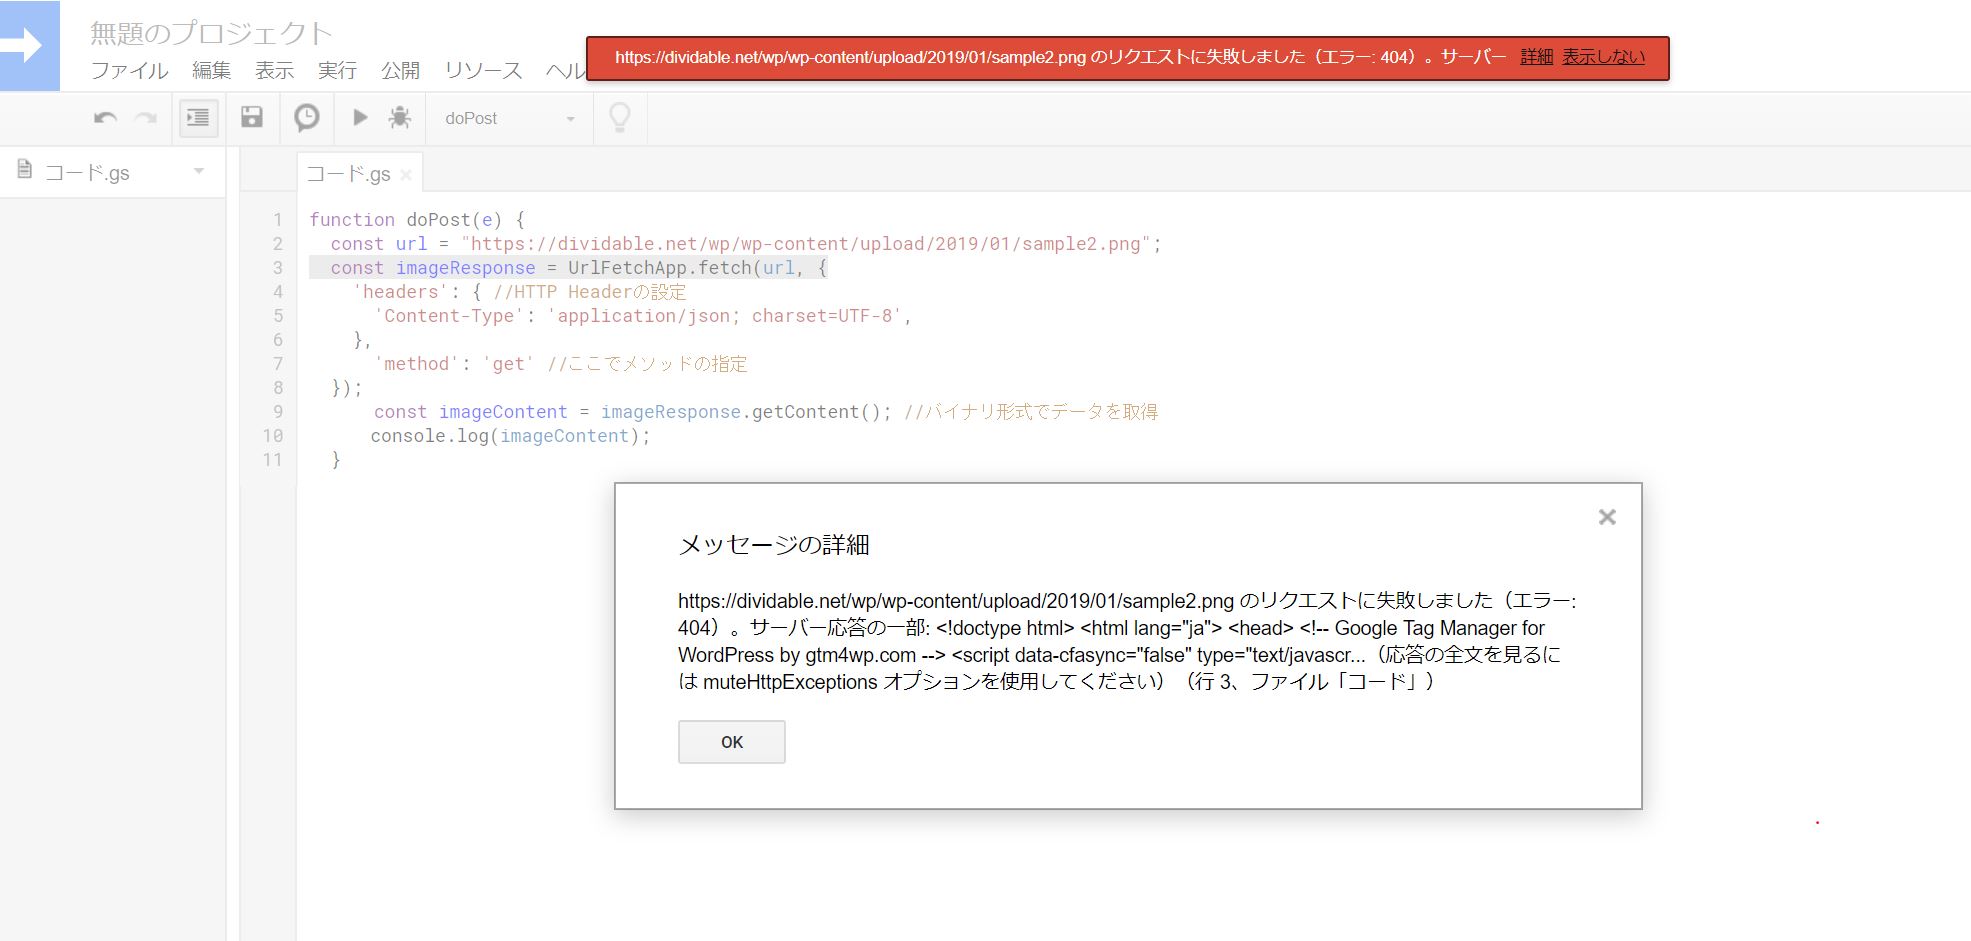The width and height of the screenshot is (1971, 941).
Task: Click the lightbulb hint icon
Action: pos(619,117)
